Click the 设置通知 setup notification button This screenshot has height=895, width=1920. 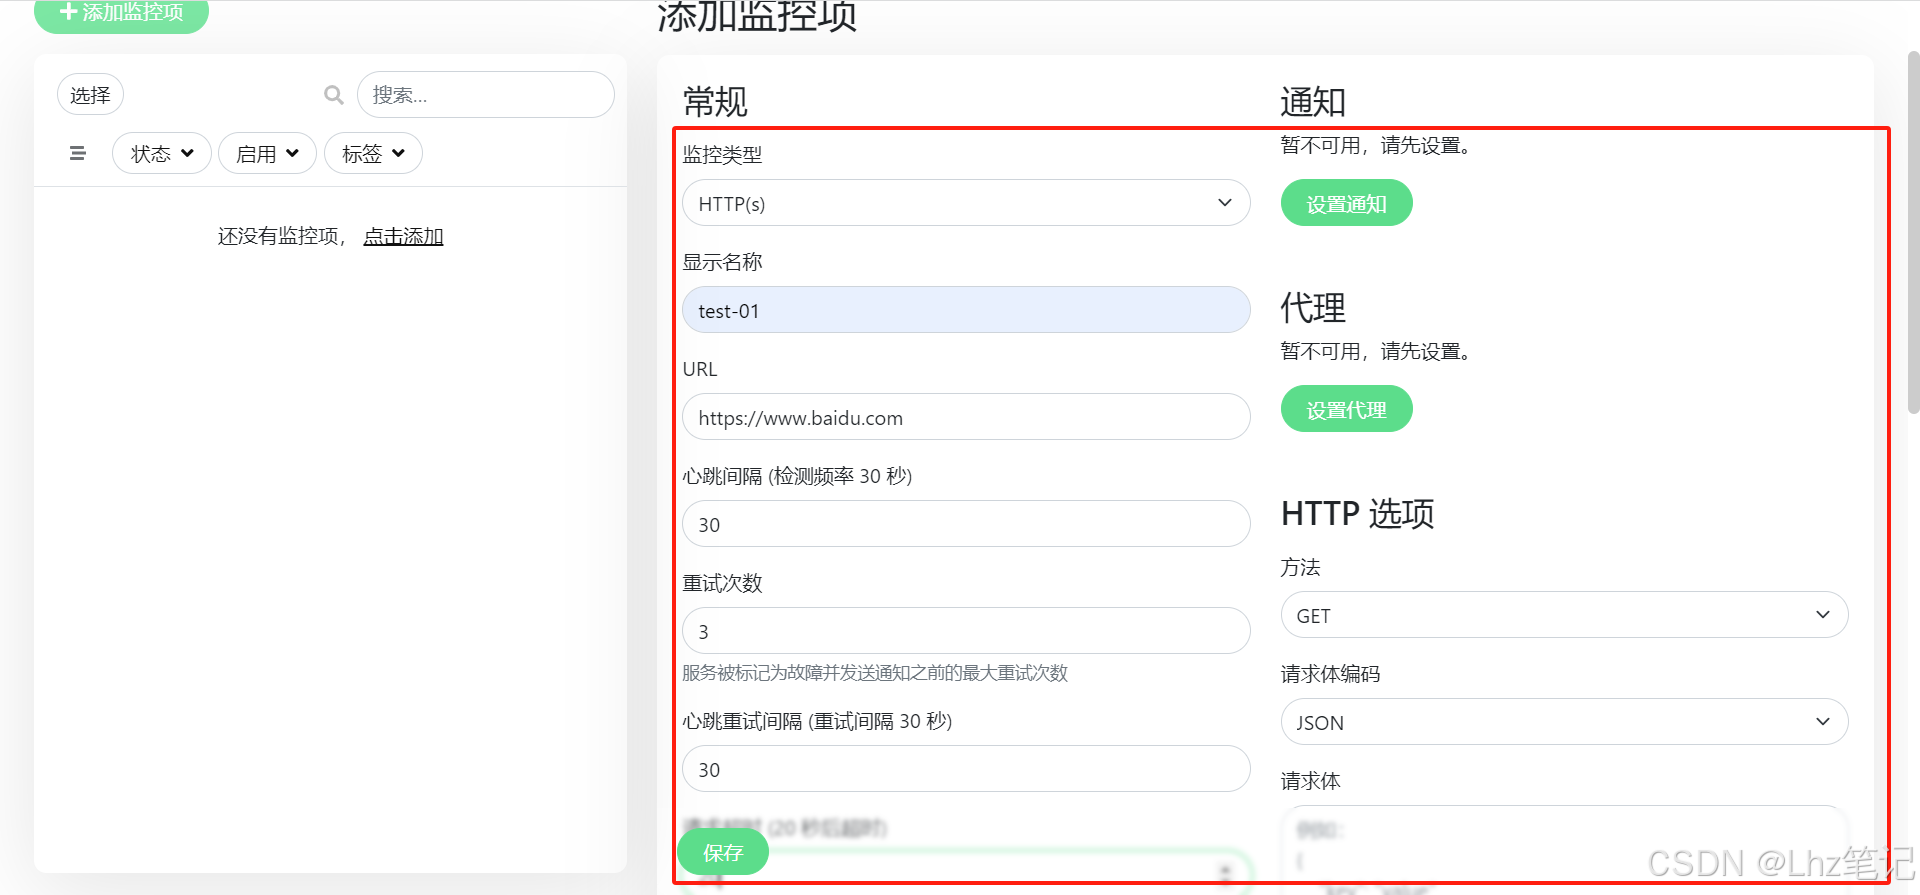(x=1346, y=203)
